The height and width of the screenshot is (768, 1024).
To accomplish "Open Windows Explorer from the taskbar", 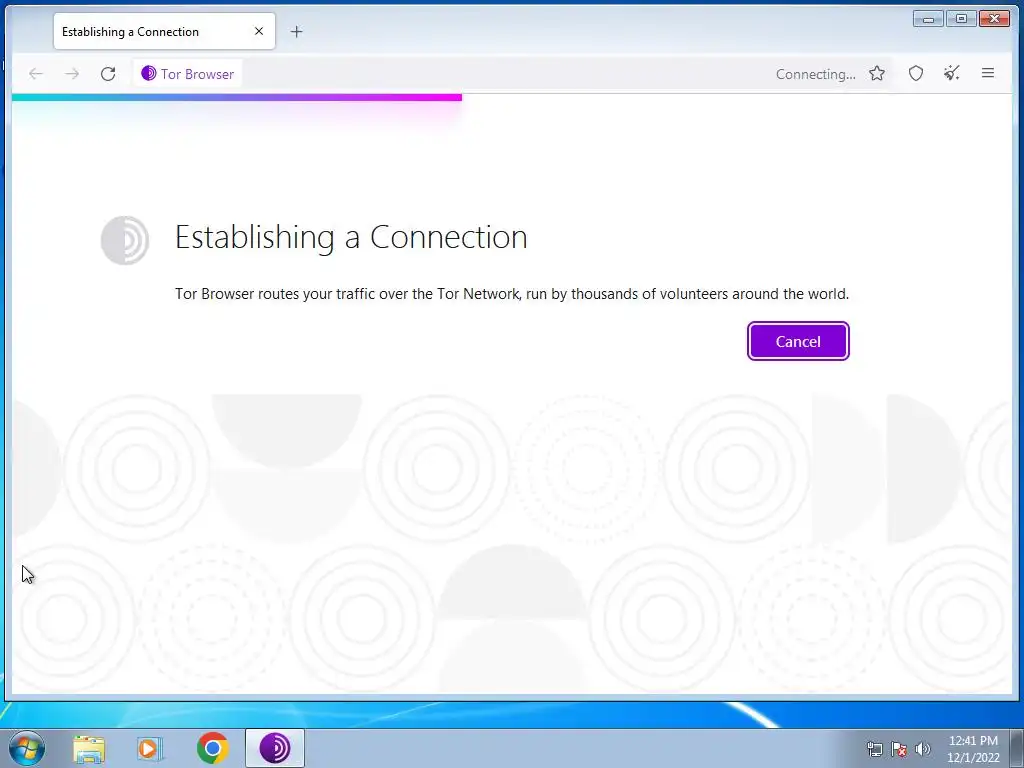I will tap(89, 748).
